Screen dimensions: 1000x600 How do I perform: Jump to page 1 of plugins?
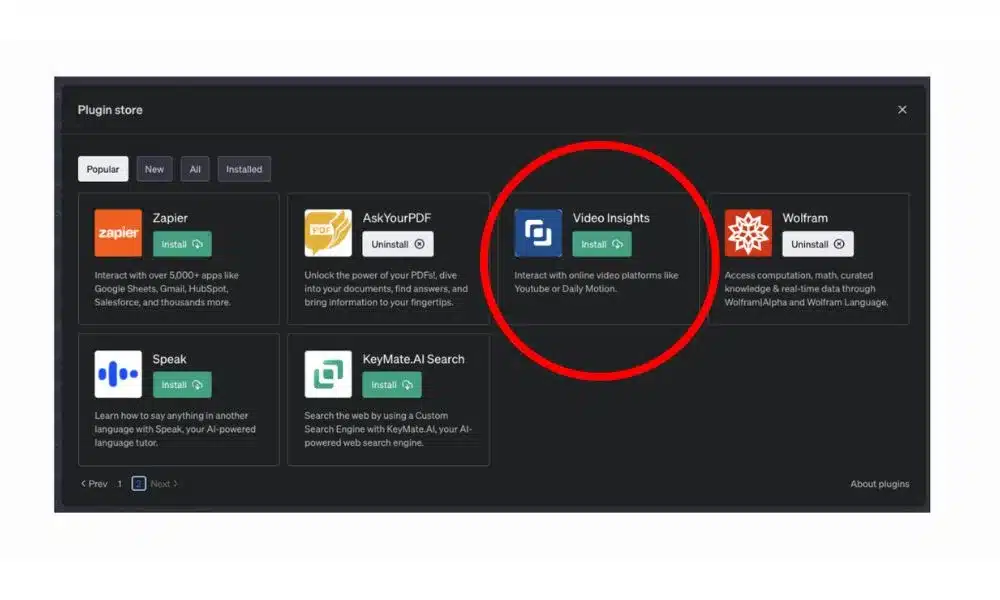[x=119, y=483]
